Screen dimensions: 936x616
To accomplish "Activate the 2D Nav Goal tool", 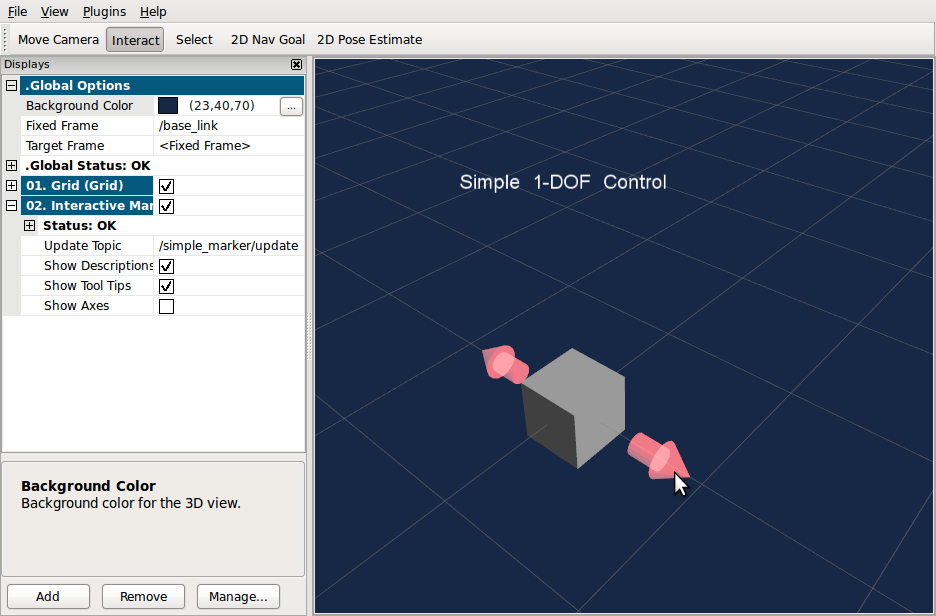I will (267, 40).
